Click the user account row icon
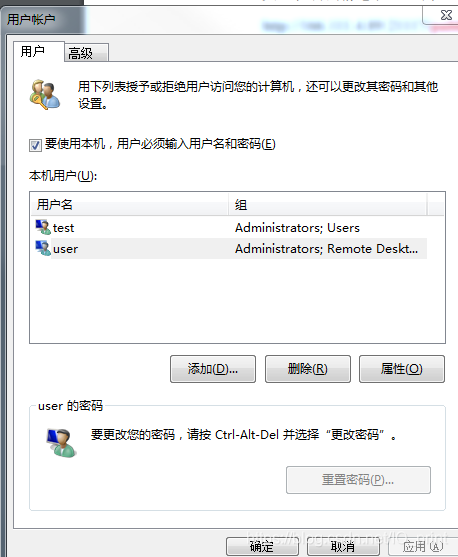This screenshot has height=557, width=458. (43, 248)
